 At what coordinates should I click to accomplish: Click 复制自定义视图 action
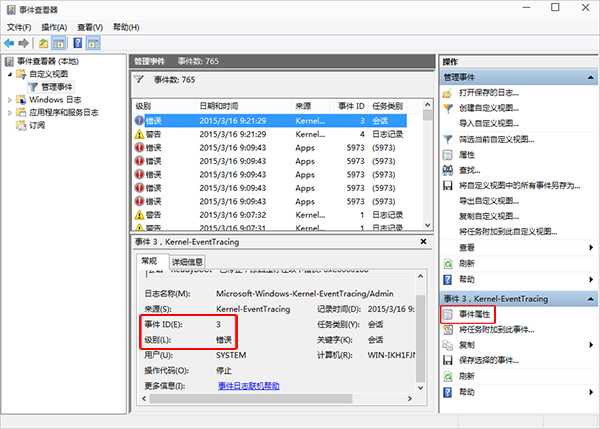[489, 216]
